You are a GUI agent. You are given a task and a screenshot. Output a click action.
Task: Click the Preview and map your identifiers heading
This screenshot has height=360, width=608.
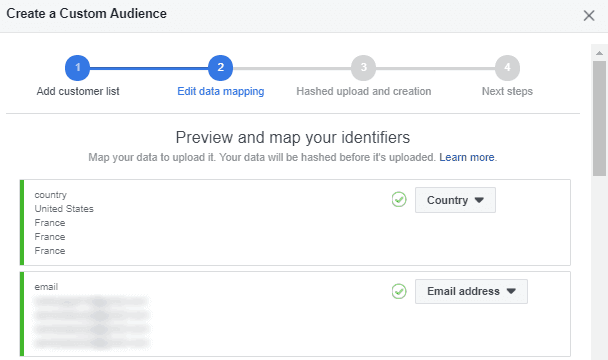coord(293,137)
